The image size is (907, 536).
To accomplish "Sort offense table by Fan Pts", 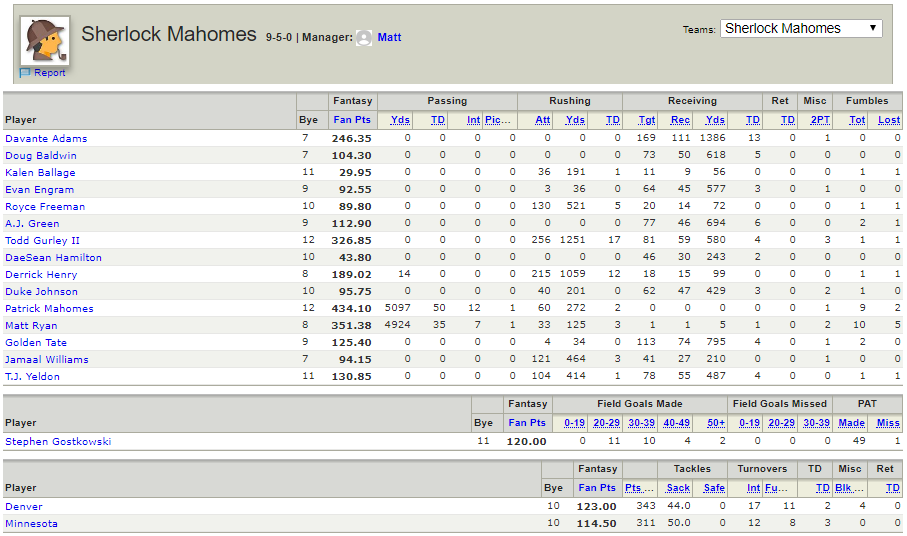I will [x=352, y=120].
